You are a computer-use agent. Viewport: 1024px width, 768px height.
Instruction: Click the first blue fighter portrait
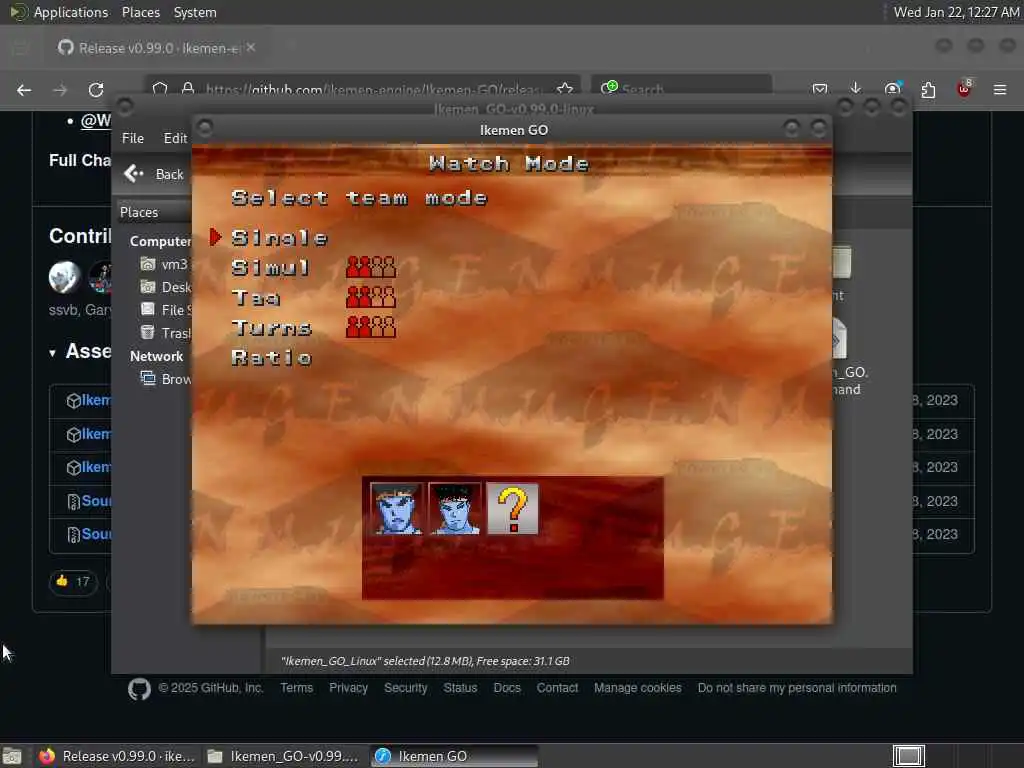[x=396, y=509]
